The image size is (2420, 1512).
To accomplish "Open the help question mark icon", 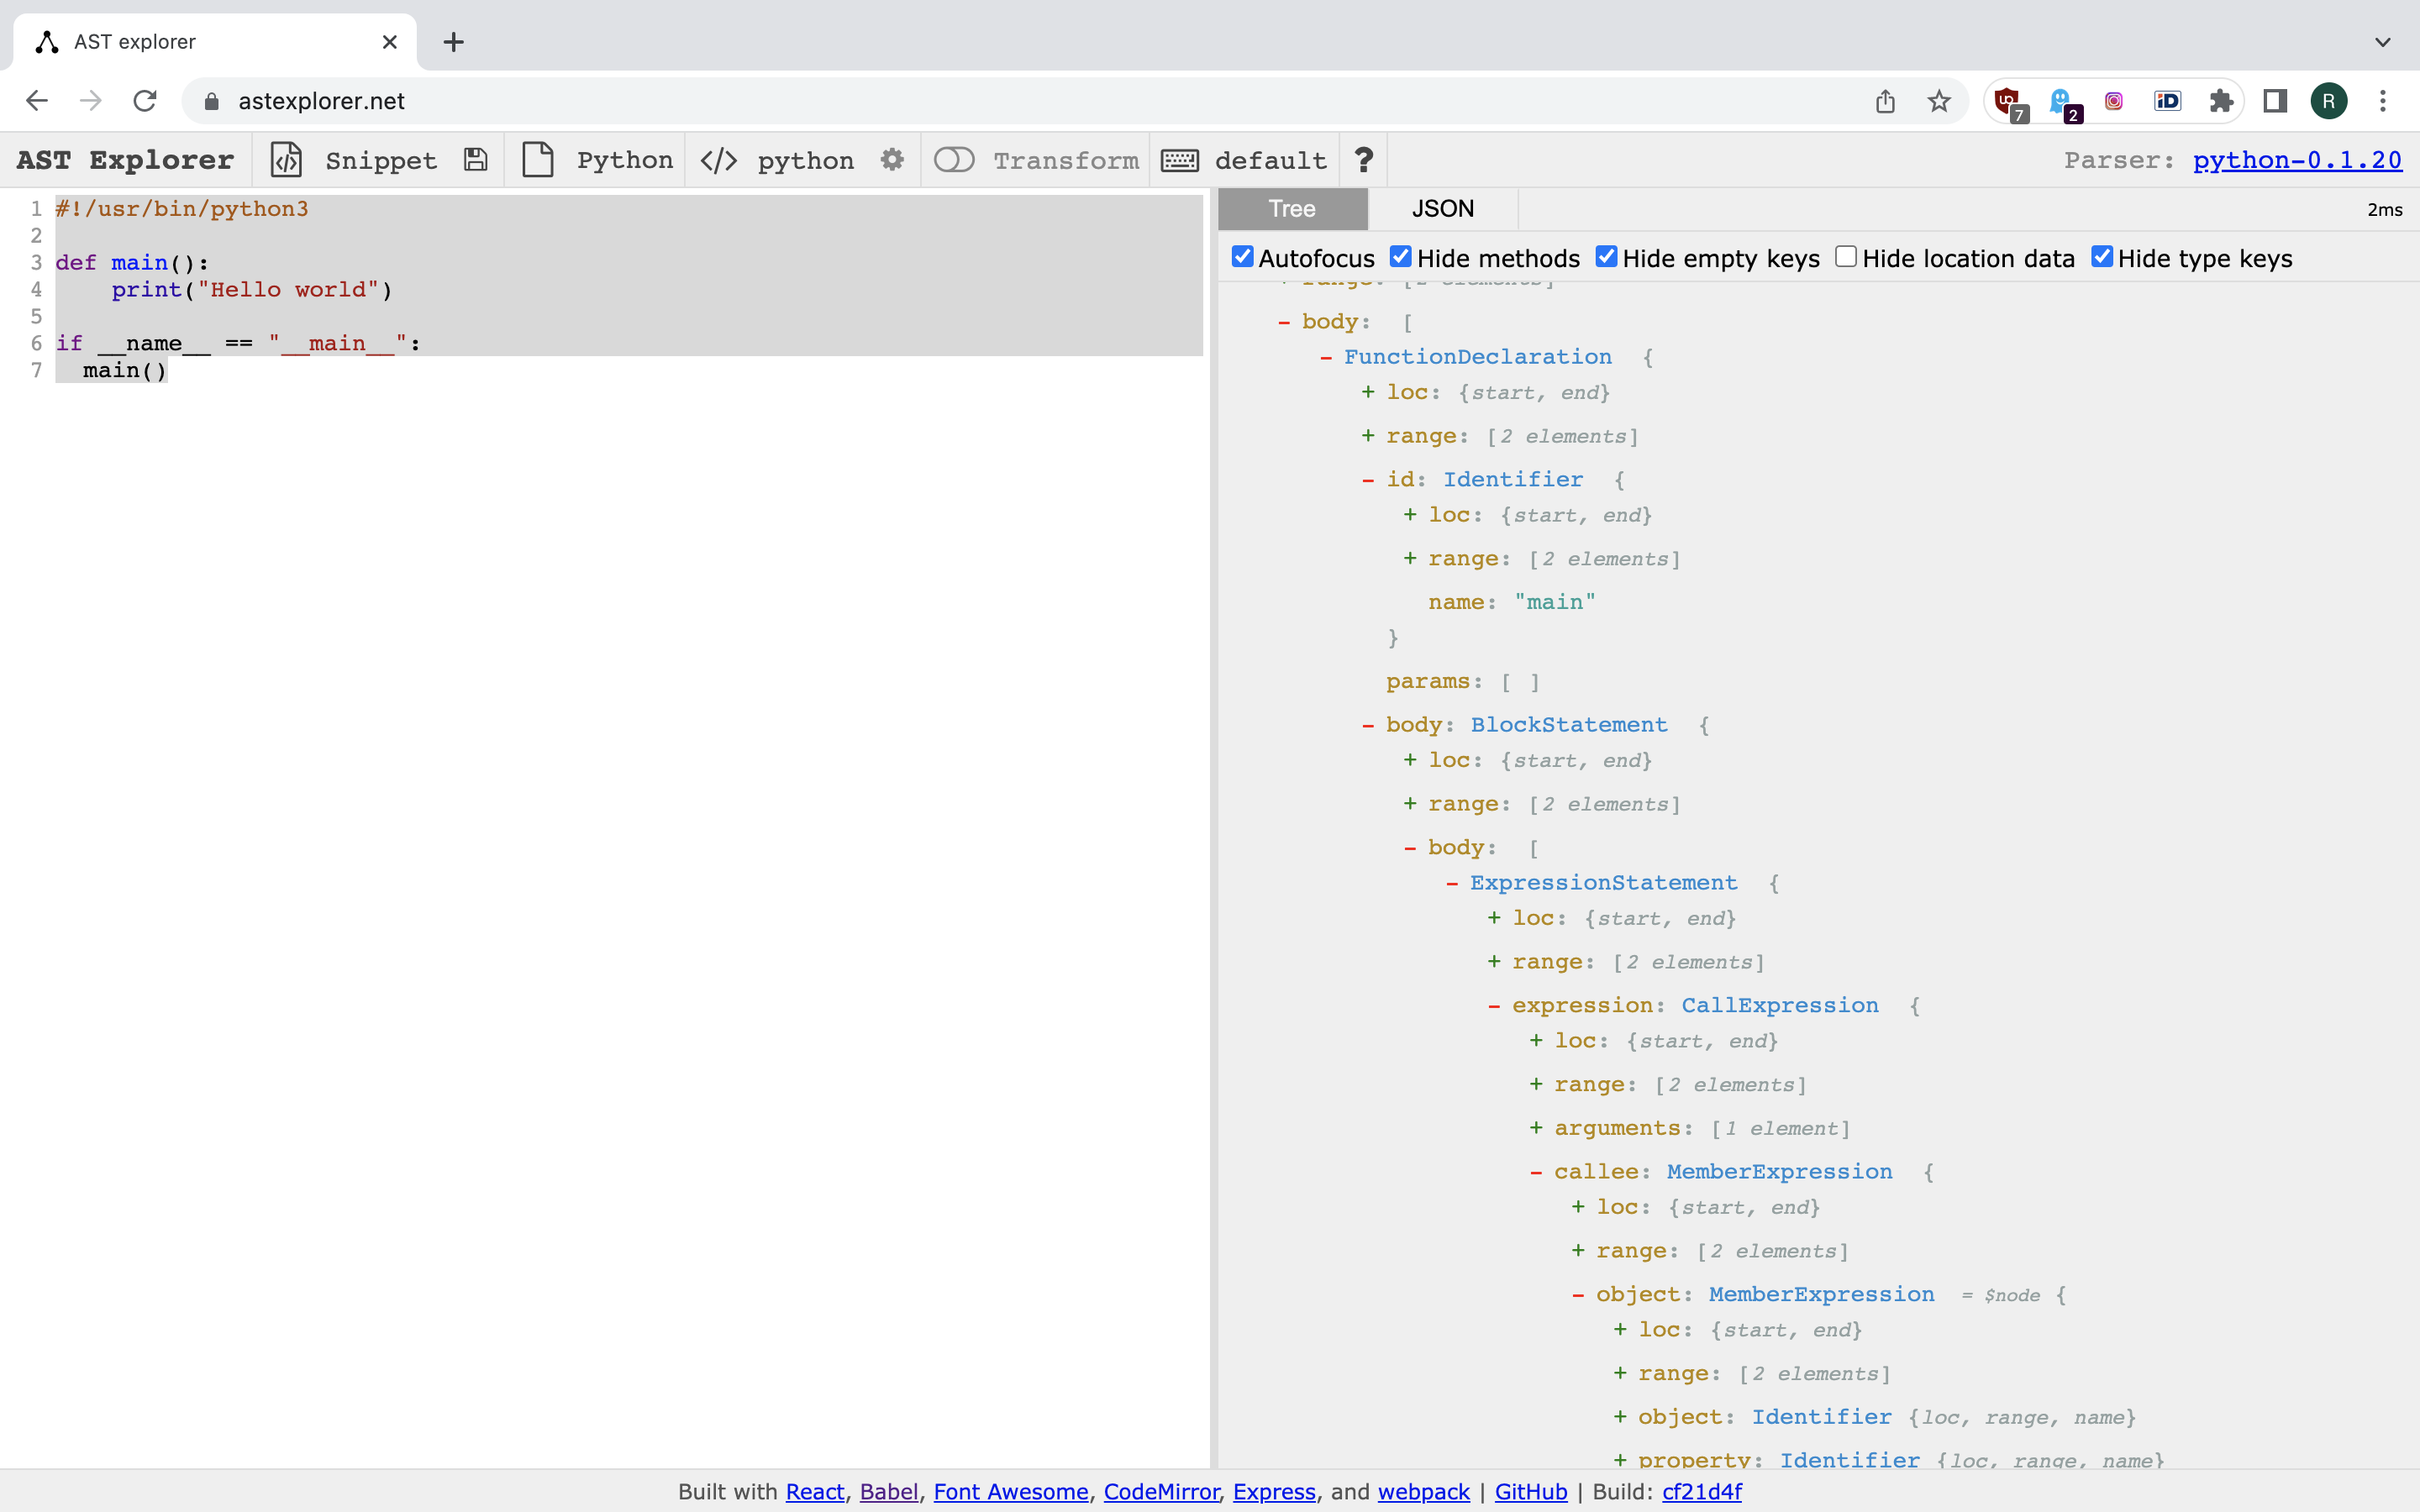I will pyautogui.click(x=1364, y=160).
